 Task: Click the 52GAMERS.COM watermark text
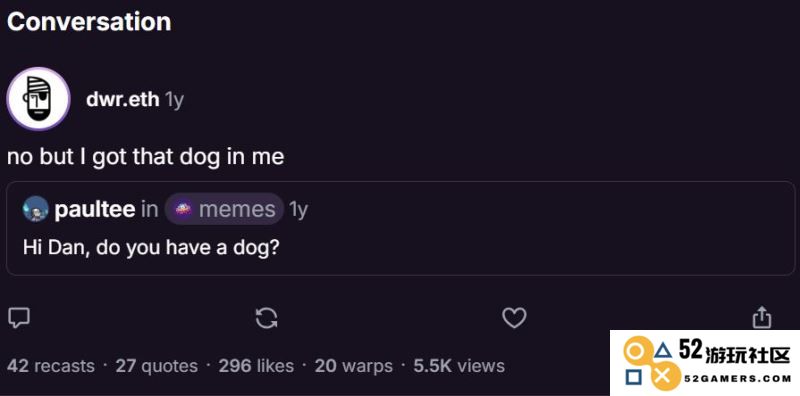(x=737, y=378)
